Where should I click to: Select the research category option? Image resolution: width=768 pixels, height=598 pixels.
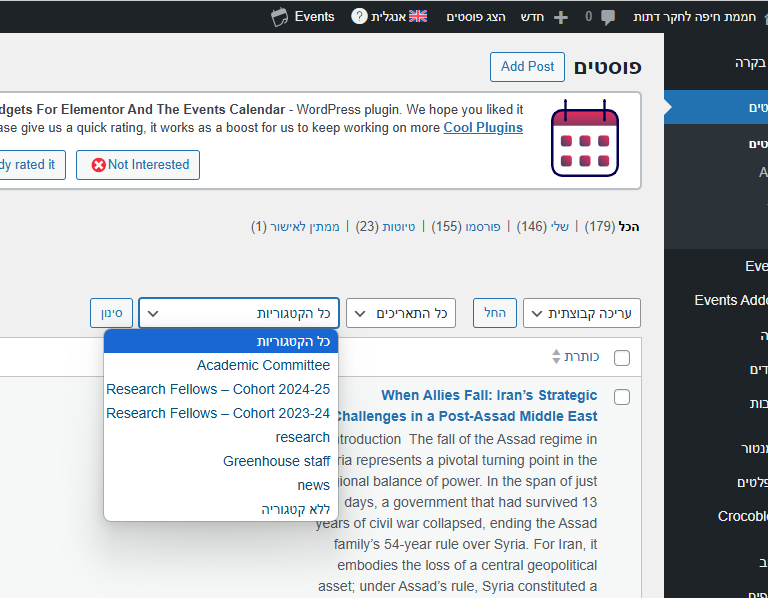221,437
